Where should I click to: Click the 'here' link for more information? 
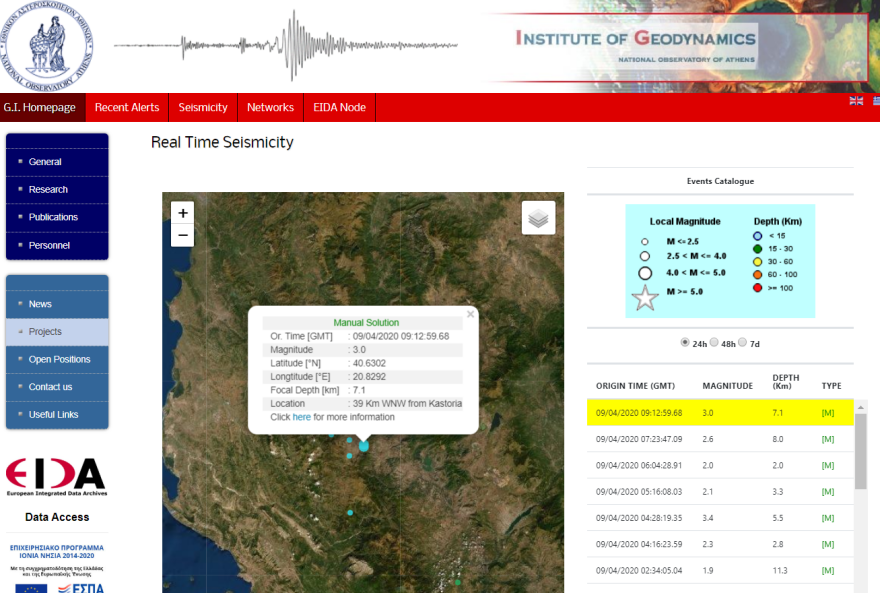point(301,417)
